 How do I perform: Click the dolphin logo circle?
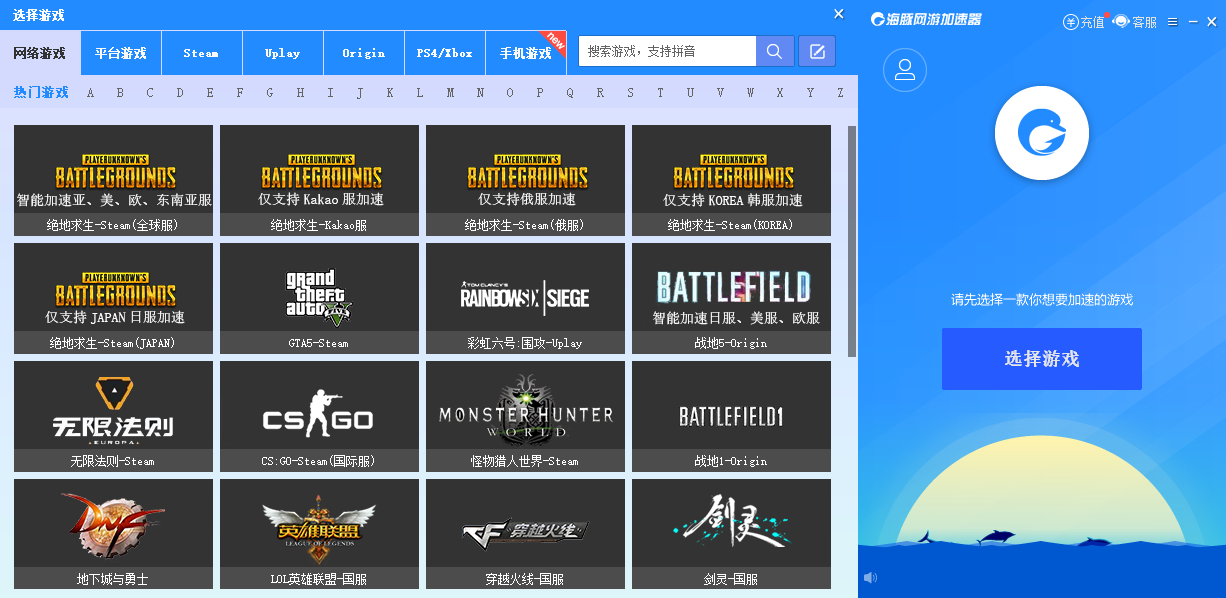click(1041, 133)
